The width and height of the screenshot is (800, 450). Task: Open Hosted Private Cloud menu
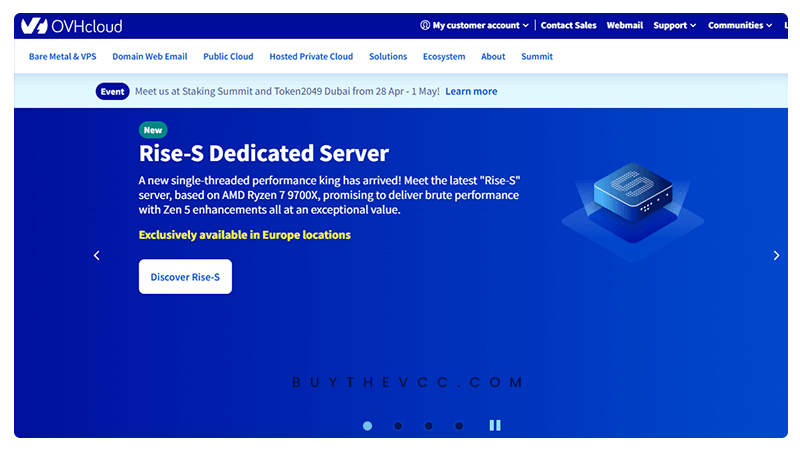tap(311, 57)
